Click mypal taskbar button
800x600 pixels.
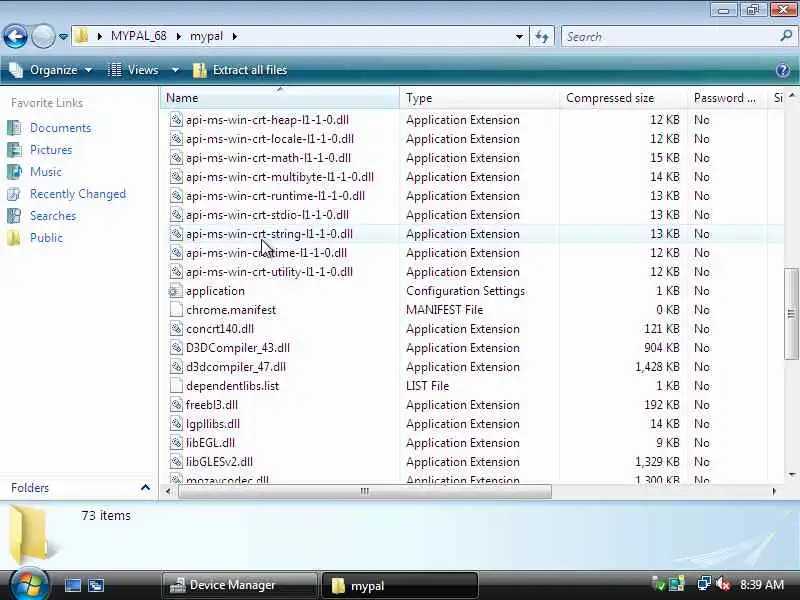pos(400,585)
